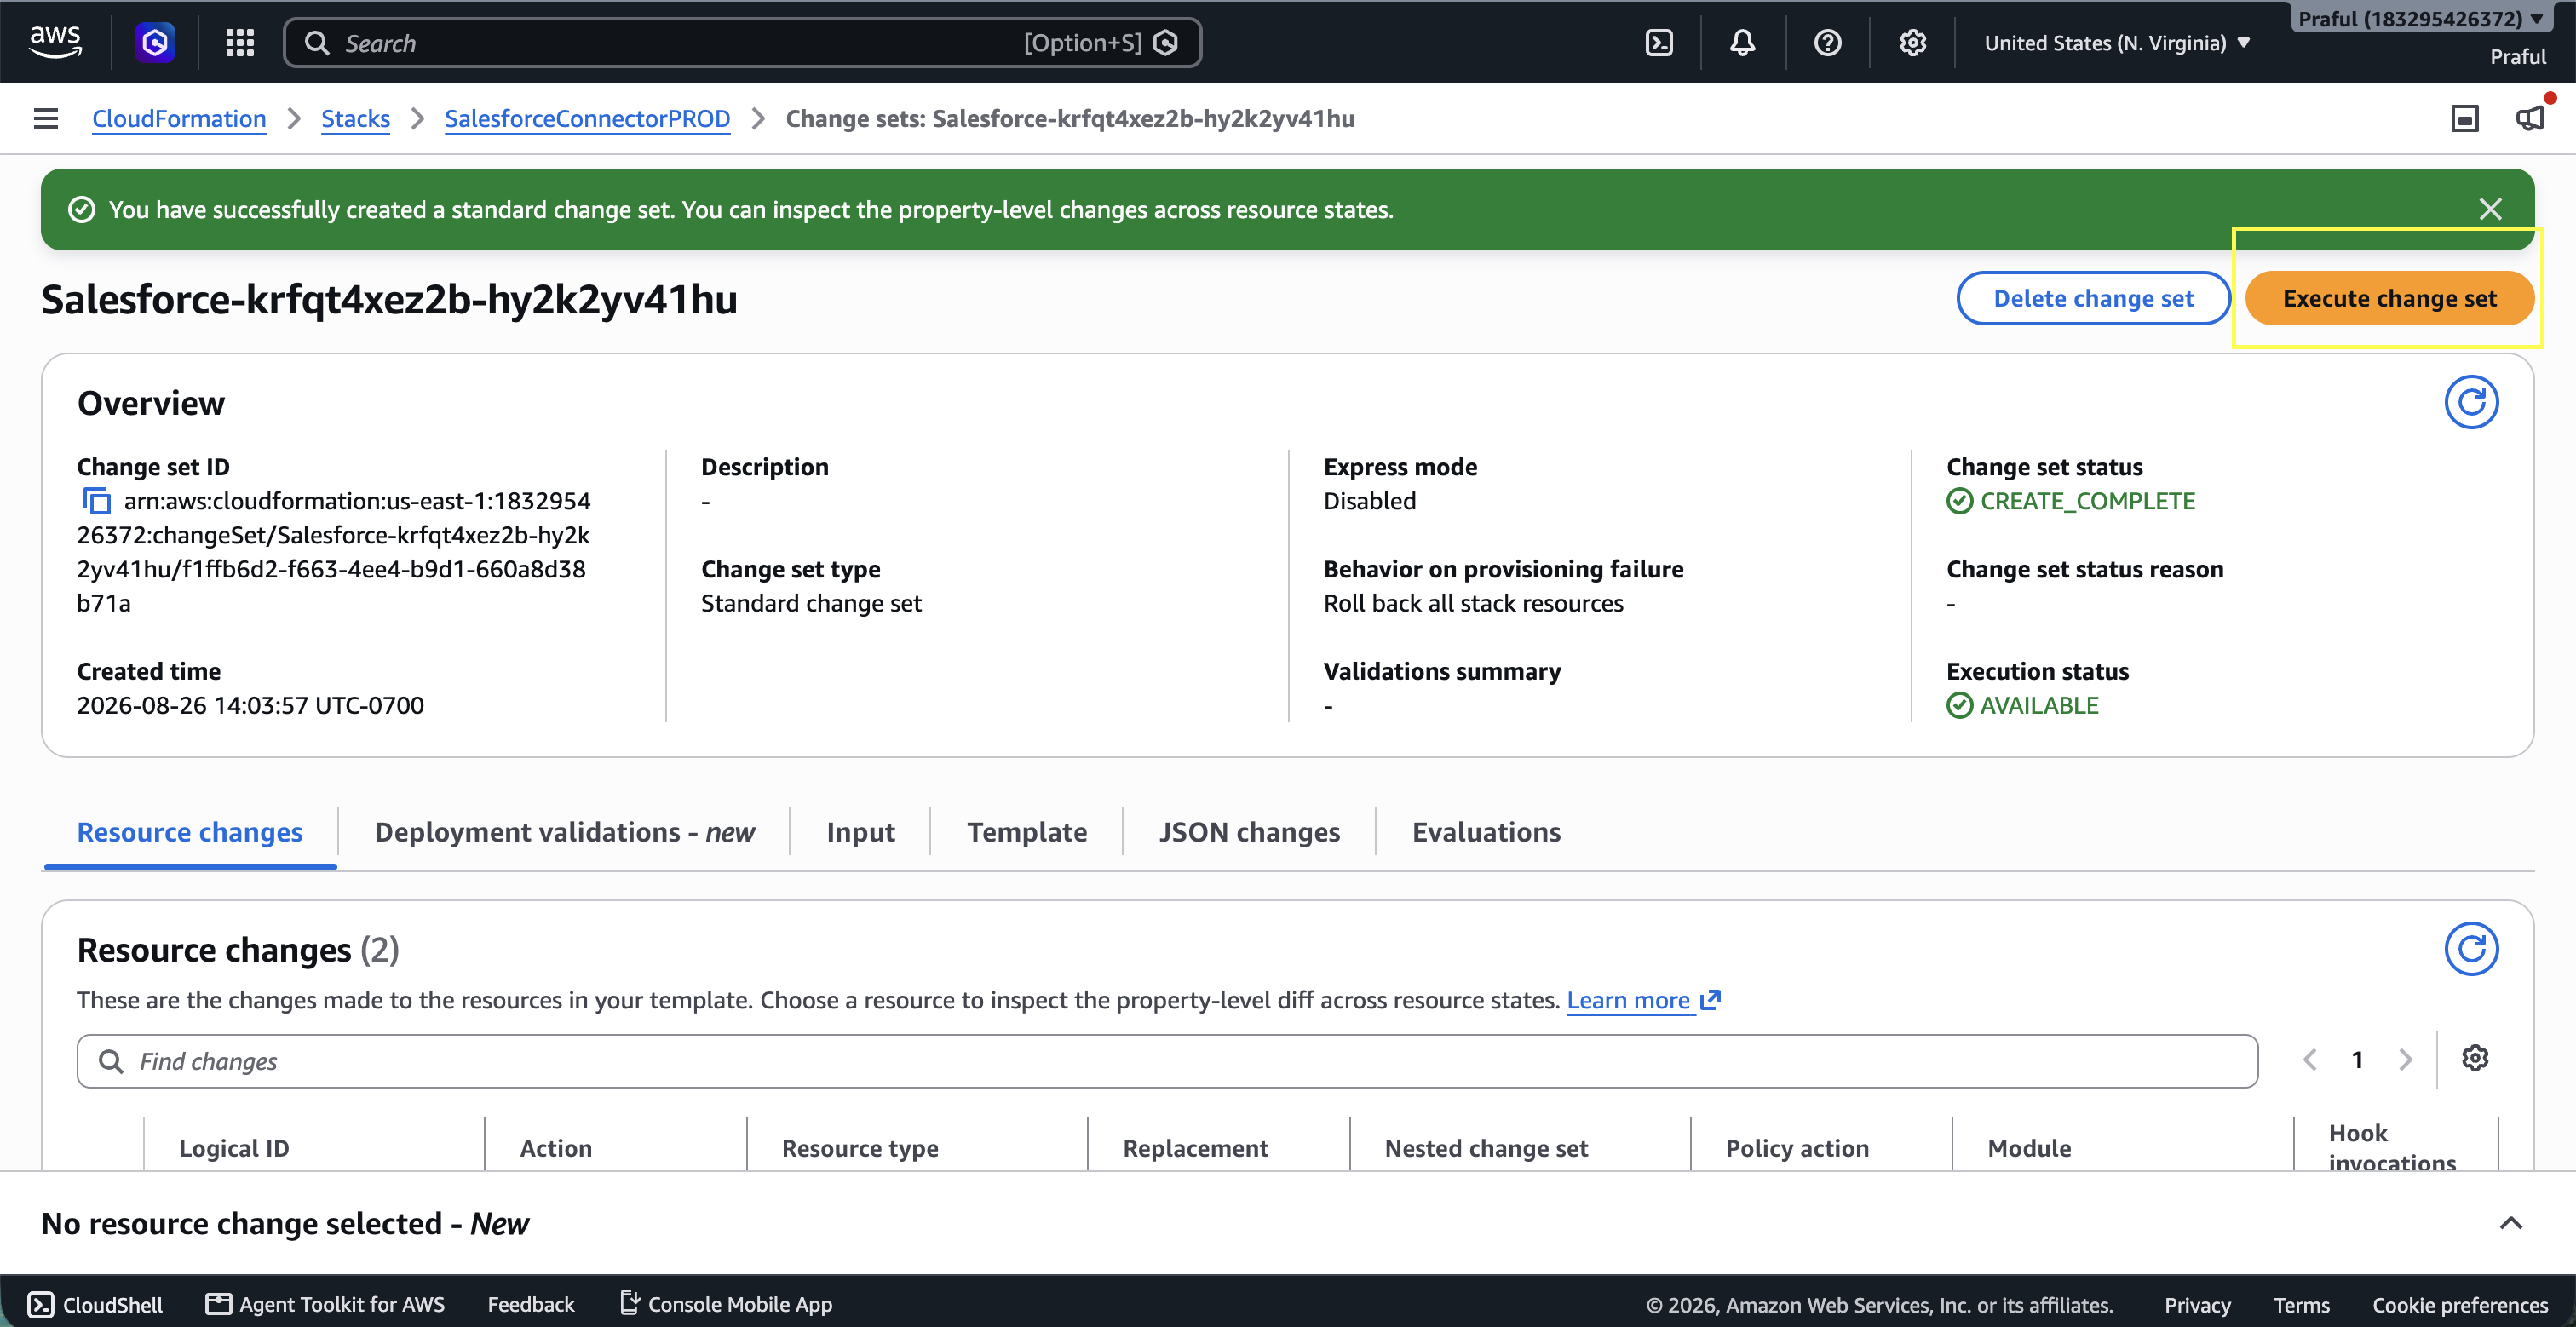Viewport: 2576px width, 1327px height.
Task: Open the help question mark menu
Action: (x=1828, y=42)
